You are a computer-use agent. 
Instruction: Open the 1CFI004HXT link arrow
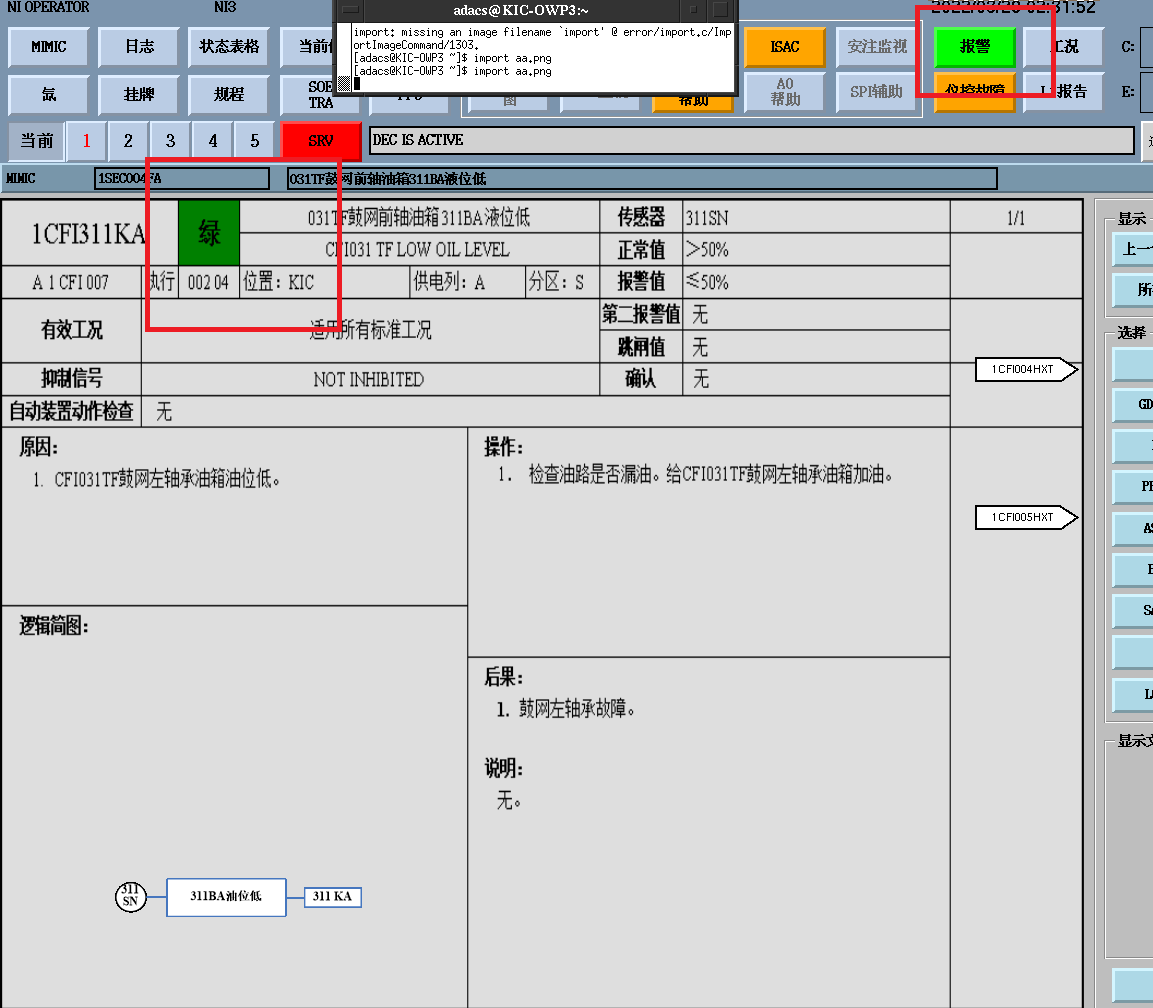pyautogui.click(x=1027, y=370)
